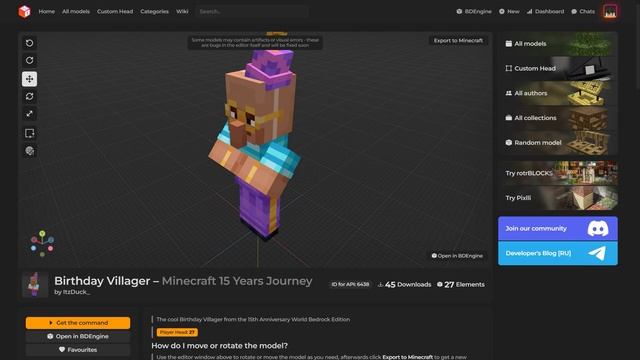Open the user profile avatar
Viewport: 640px width, 360px height.
tap(610, 11)
